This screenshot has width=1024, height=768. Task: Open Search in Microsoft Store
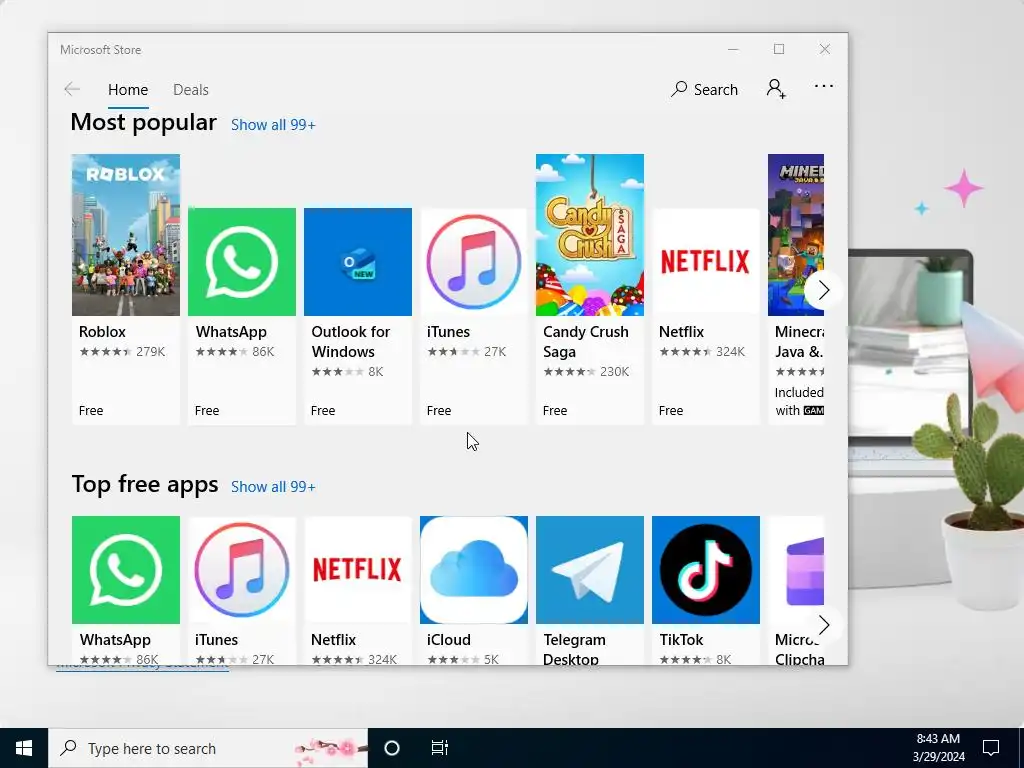[704, 89]
